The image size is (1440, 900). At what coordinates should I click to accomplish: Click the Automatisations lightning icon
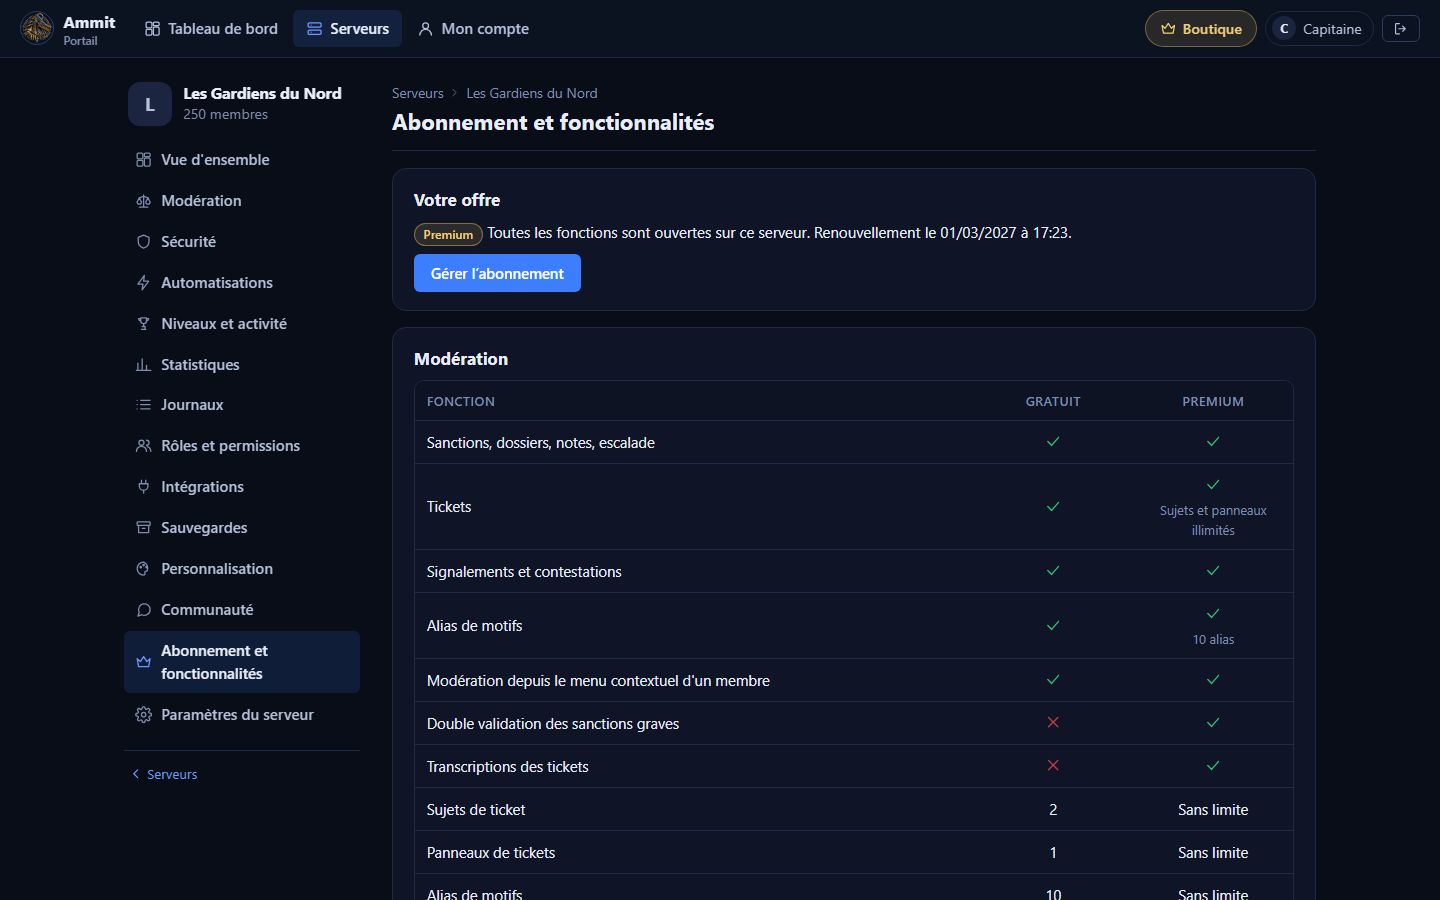[143, 283]
